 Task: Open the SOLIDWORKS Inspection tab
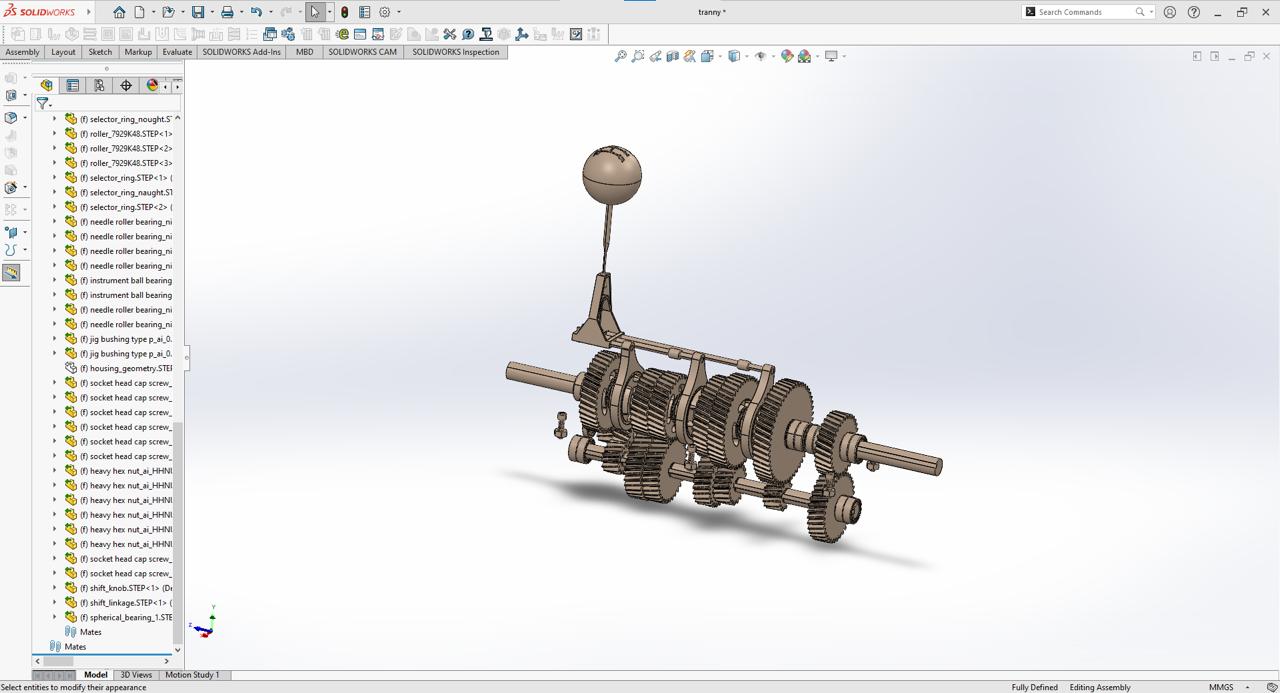[x=456, y=52]
